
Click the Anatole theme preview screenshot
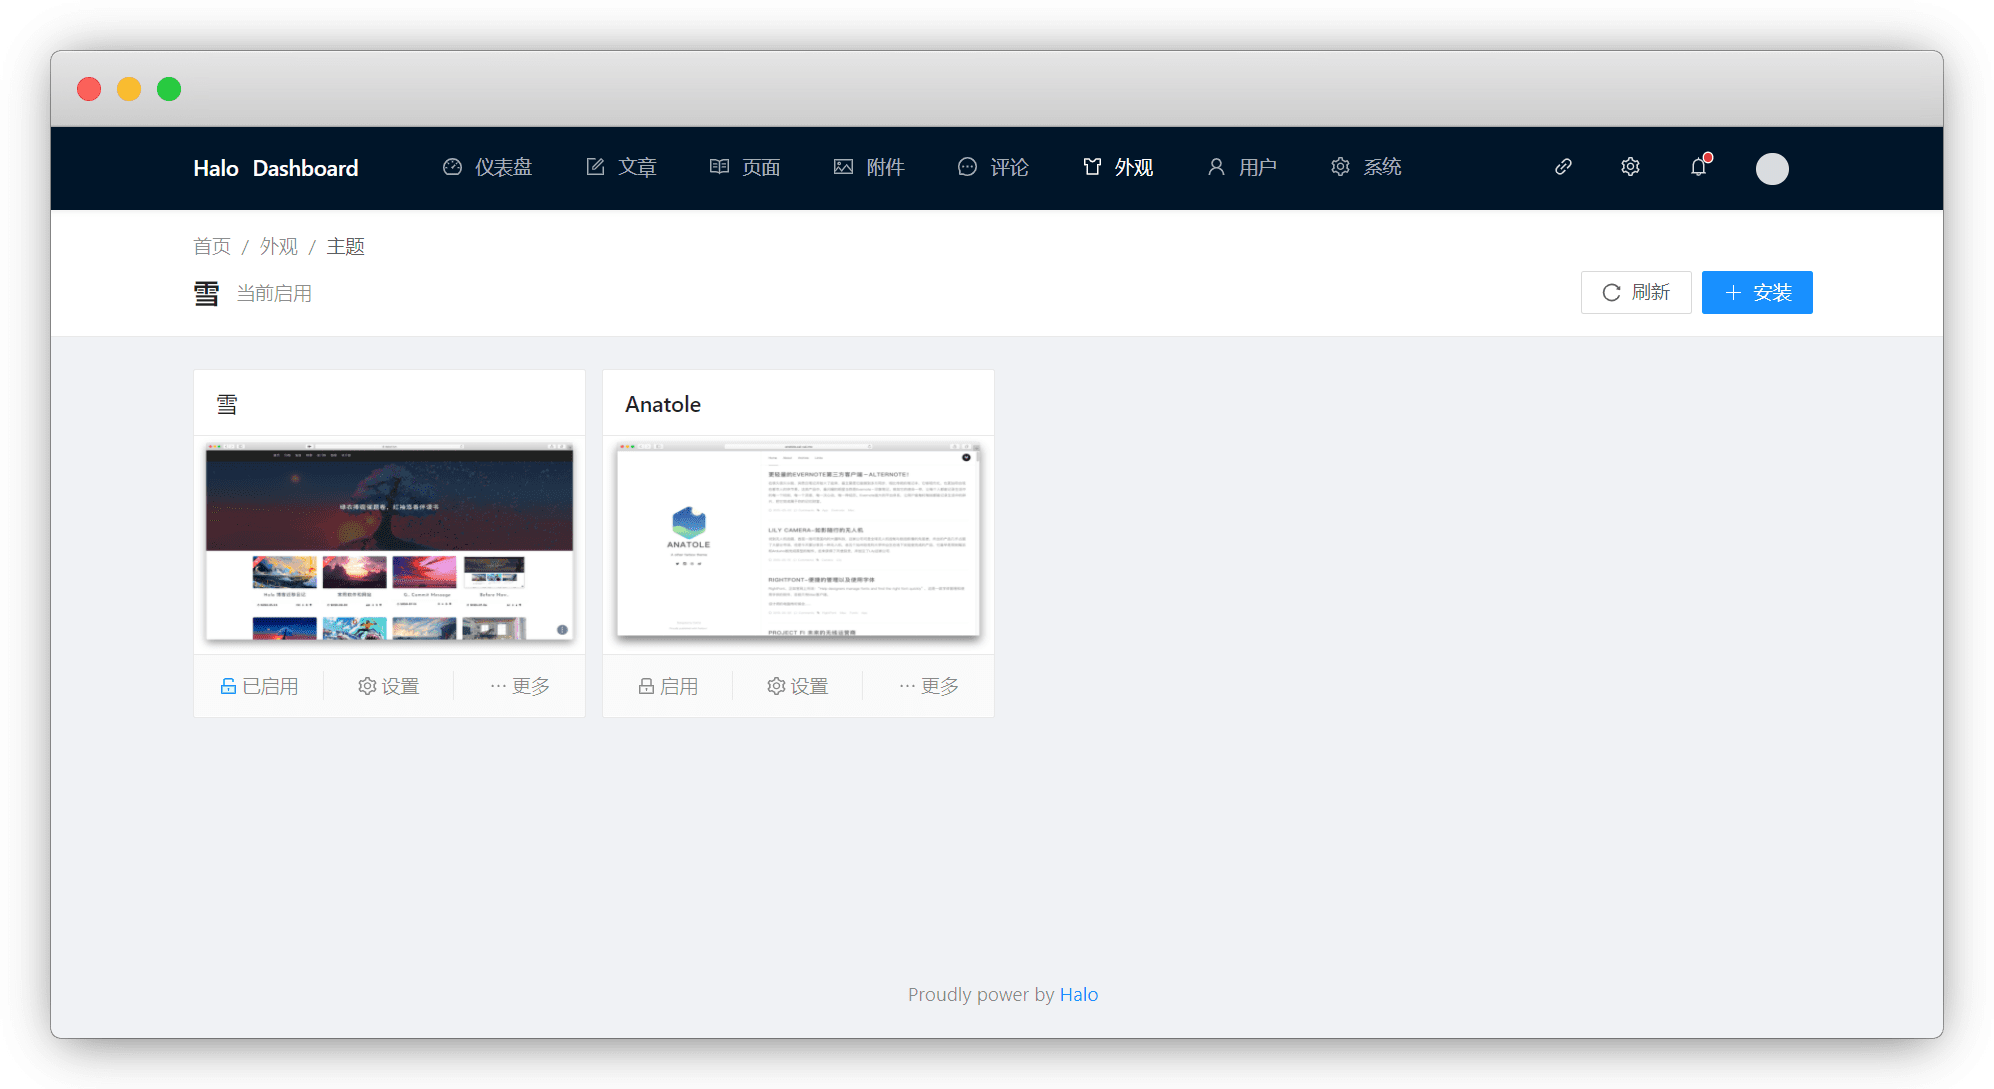[x=798, y=543]
